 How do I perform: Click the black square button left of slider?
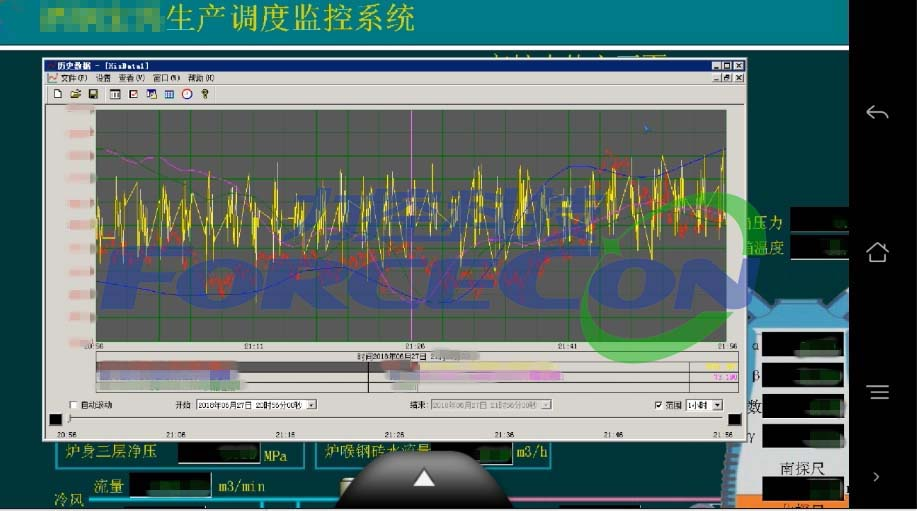pyautogui.click(x=55, y=420)
